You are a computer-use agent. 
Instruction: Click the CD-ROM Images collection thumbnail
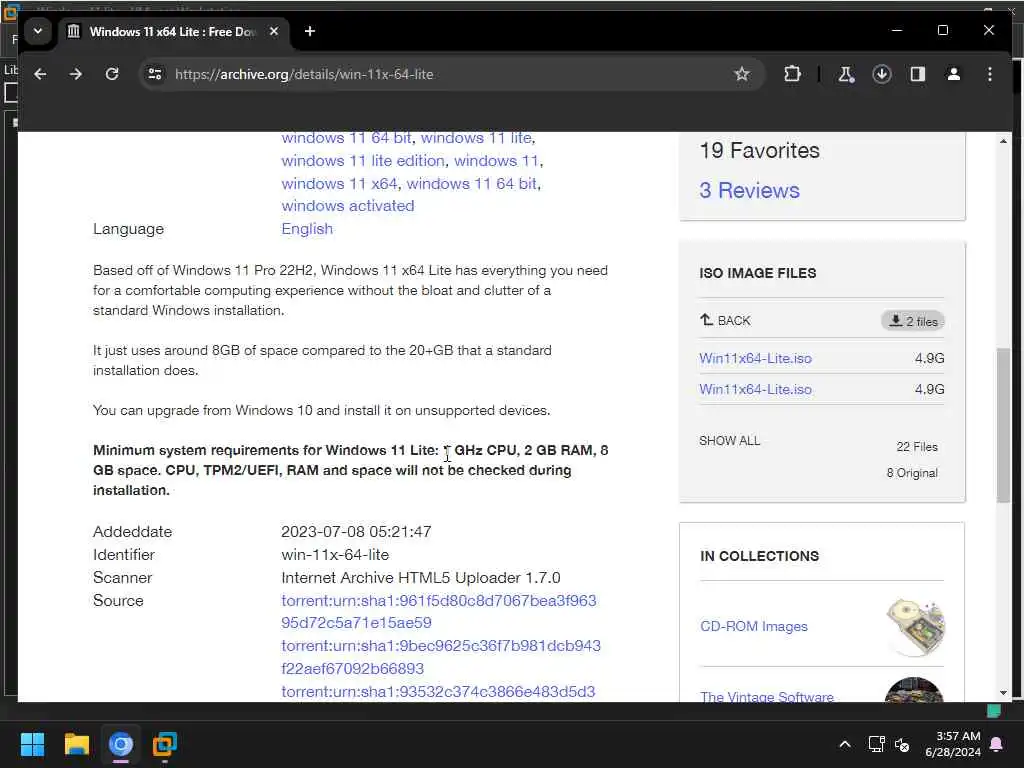(916, 627)
